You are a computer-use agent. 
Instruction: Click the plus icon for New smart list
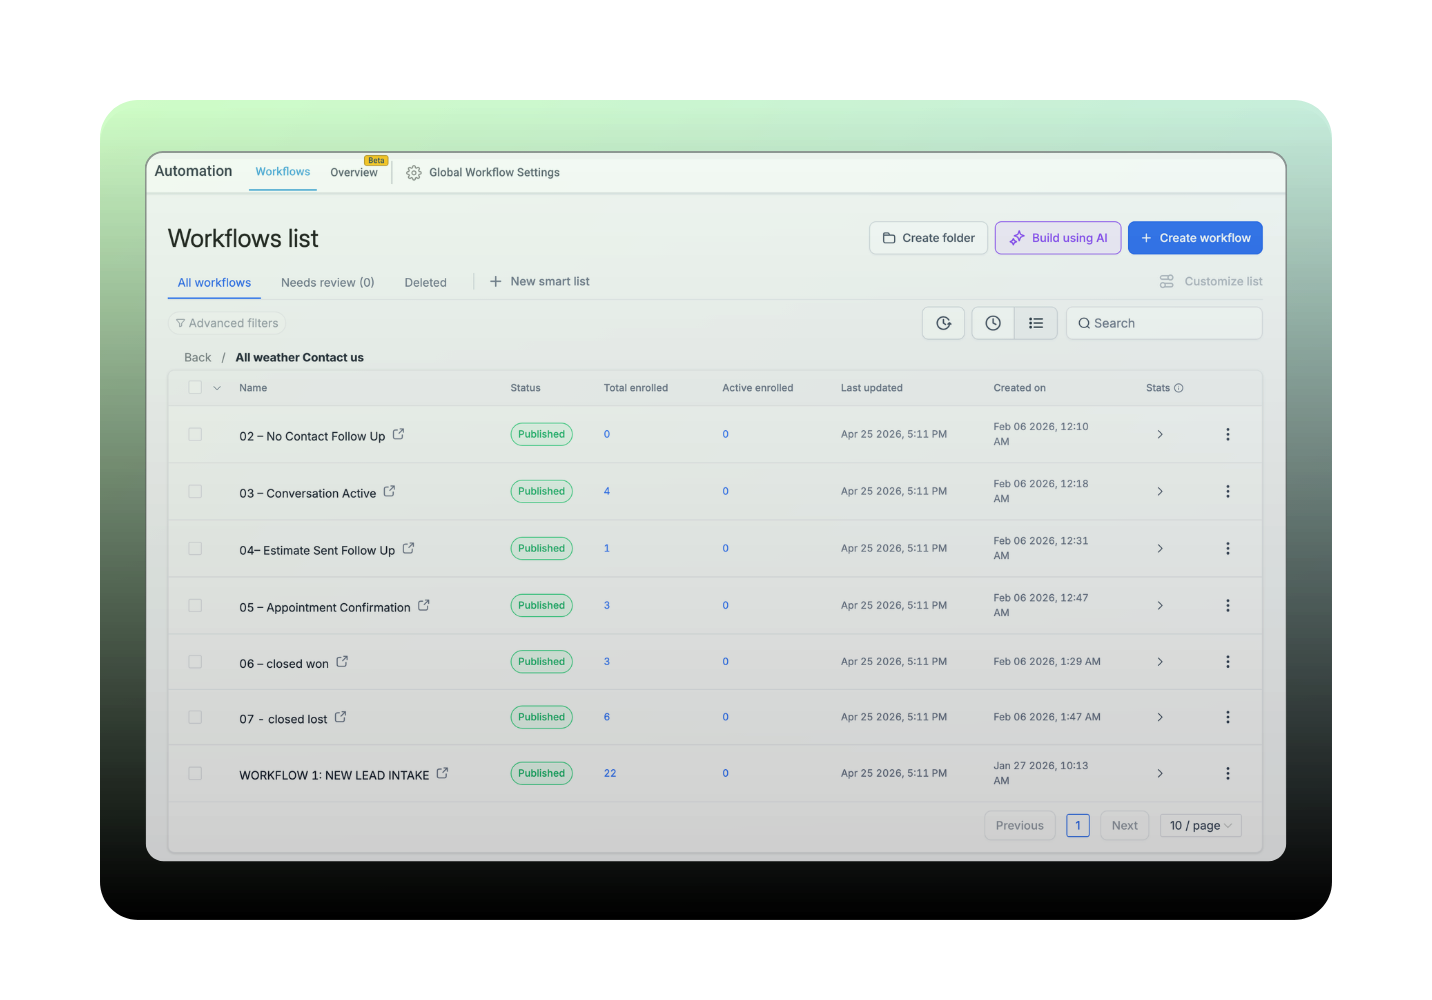coord(495,282)
